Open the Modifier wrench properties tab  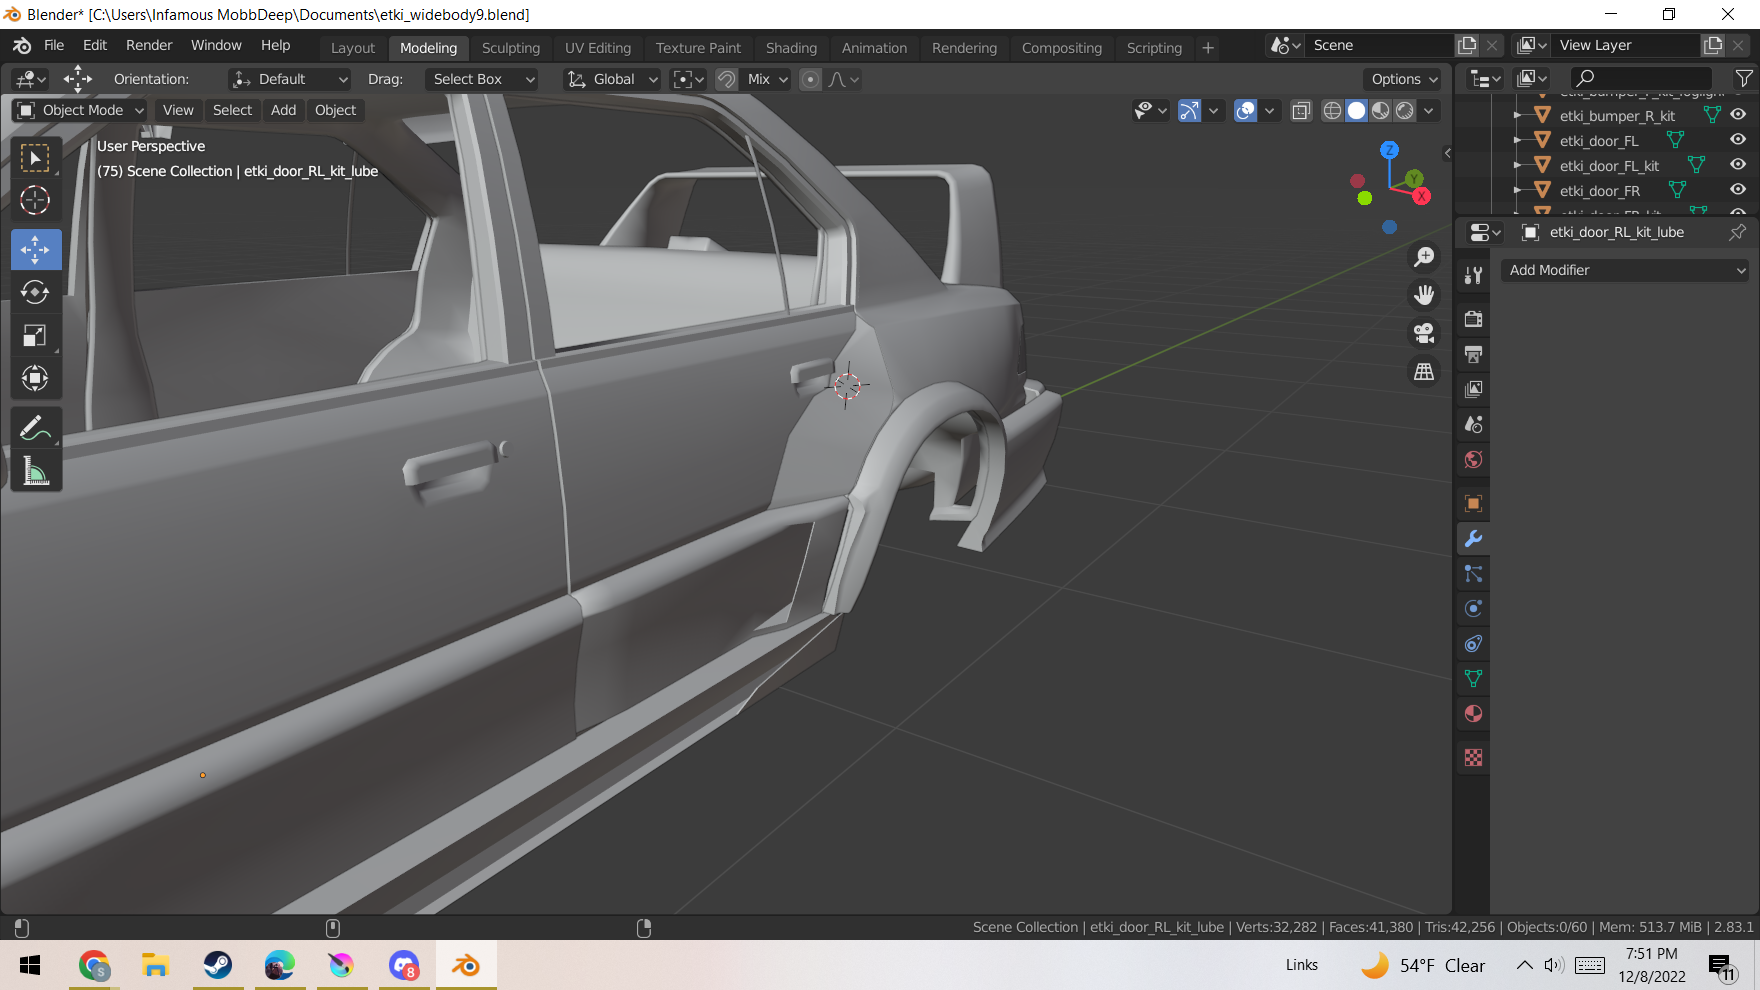pos(1473,538)
